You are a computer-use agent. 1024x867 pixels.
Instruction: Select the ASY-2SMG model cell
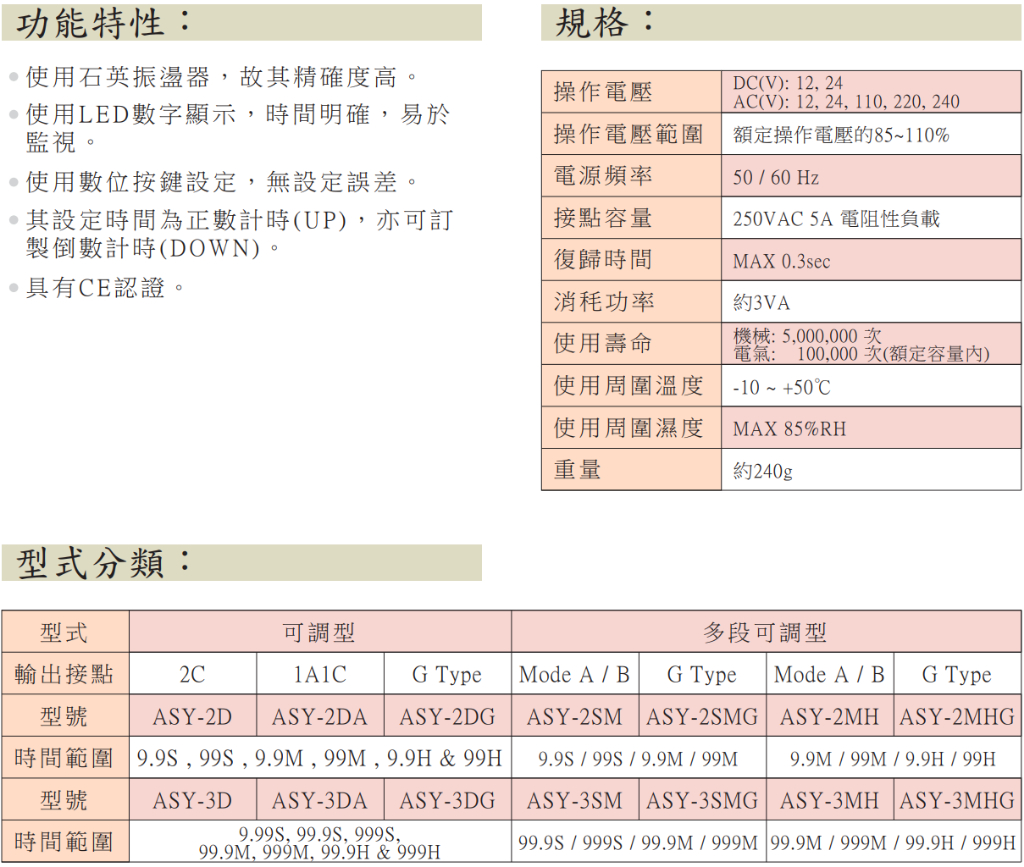(x=702, y=717)
